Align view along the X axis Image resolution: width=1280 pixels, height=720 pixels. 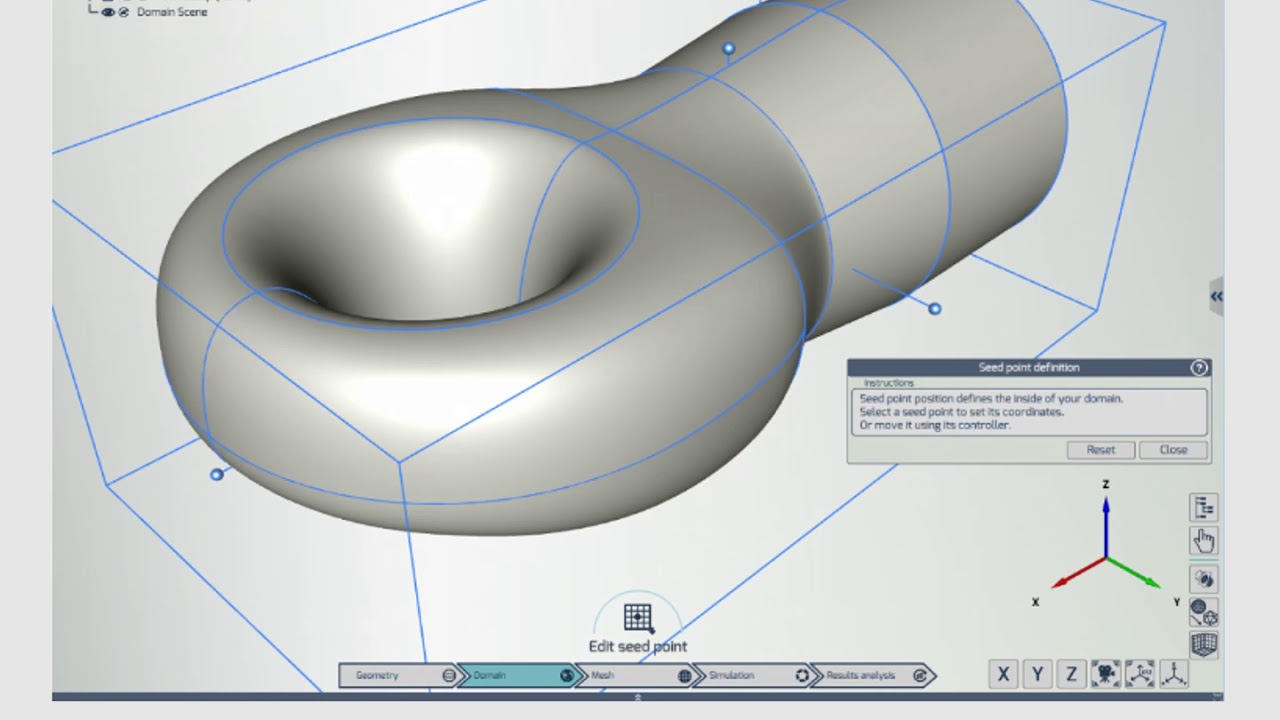[1003, 675]
